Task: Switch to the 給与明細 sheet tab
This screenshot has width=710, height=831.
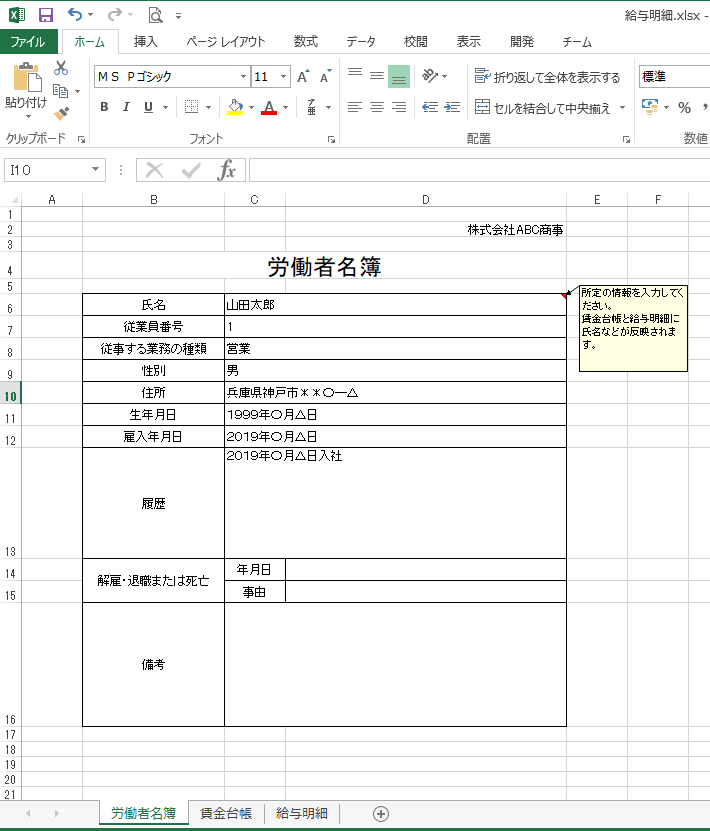Action: [x=301, y=814]
